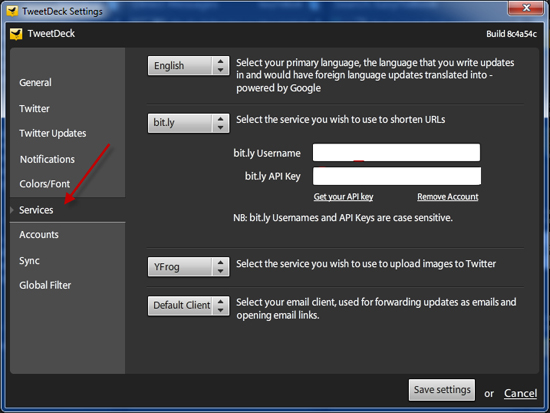Select the General settings tab
The image size is (550, 413).
tap(35, 82)
